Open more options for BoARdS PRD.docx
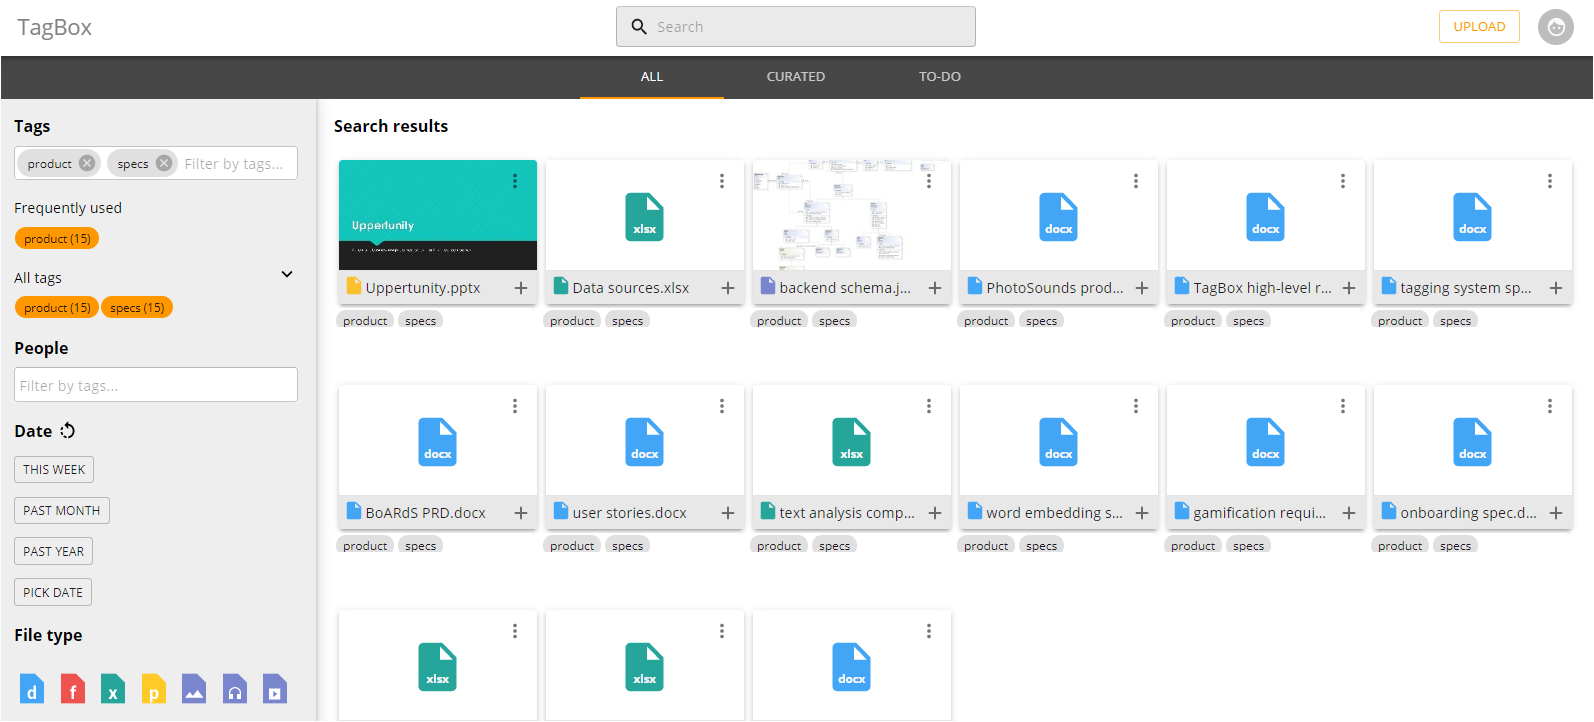 (x=515, y=406)
